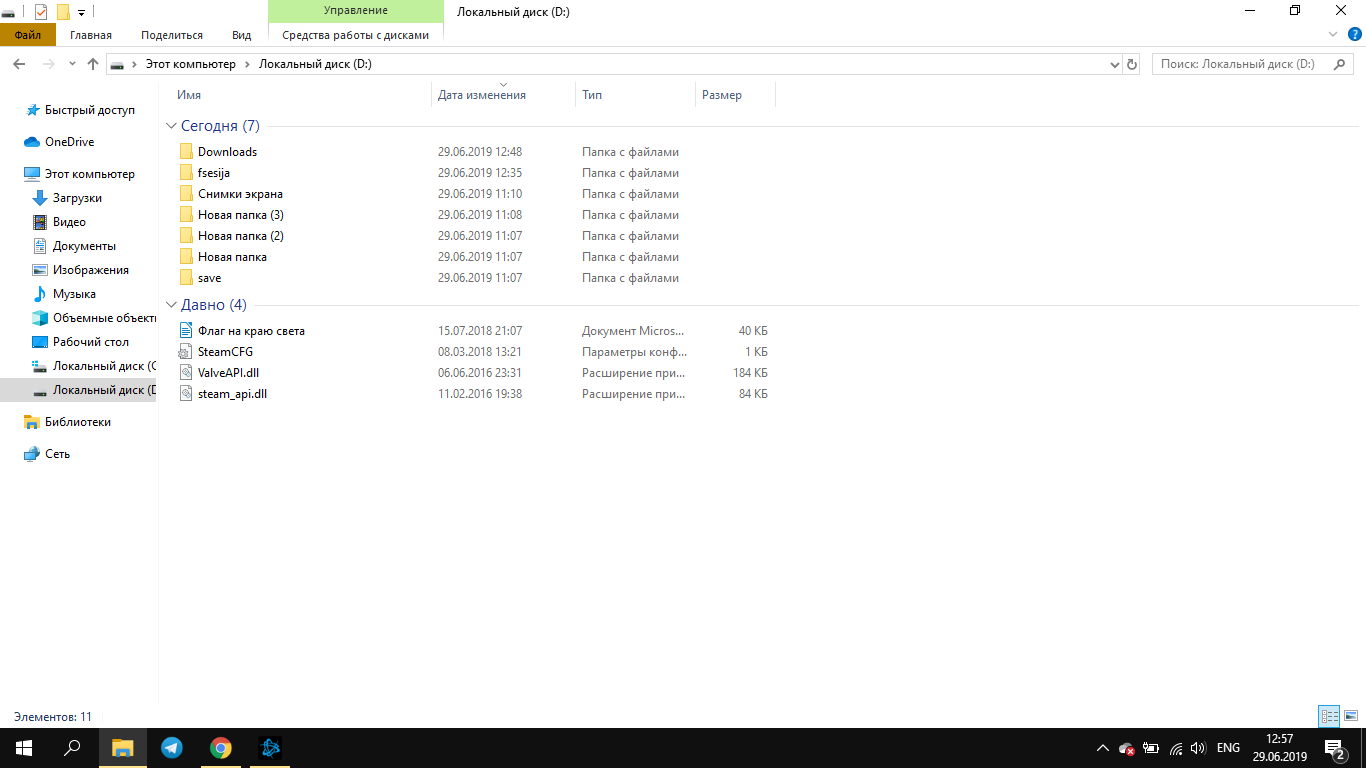This screenshot has width=1366, height=768.
Task: Click the chevron after Этот компьютер in path
Action: coord(246,64)
